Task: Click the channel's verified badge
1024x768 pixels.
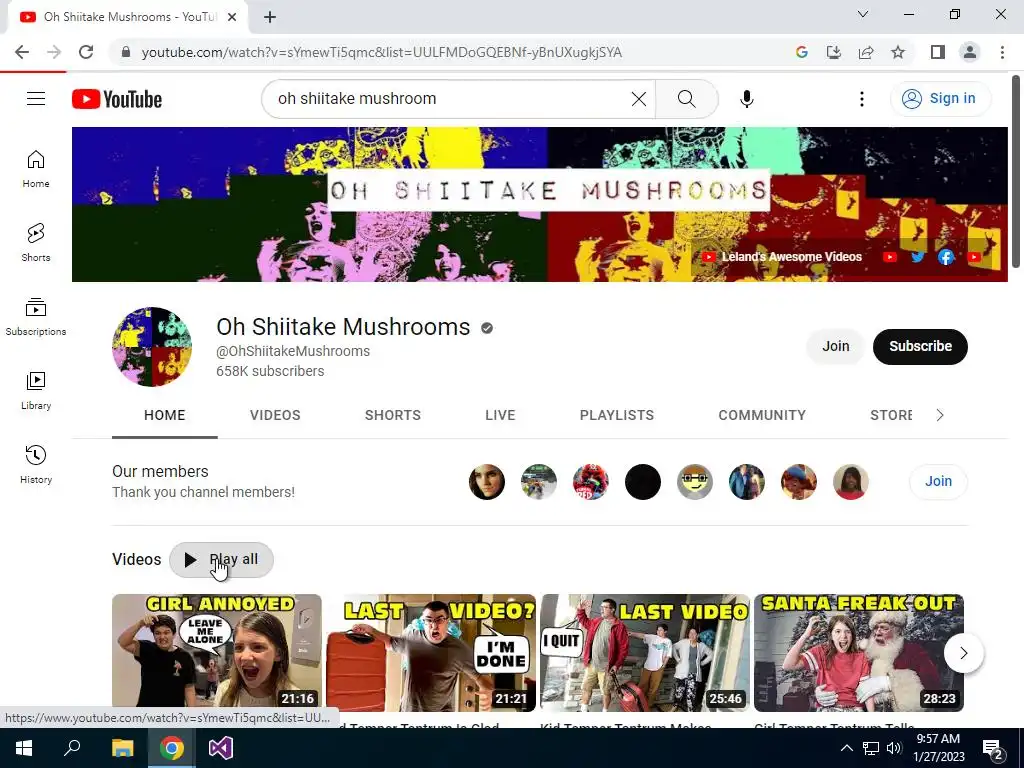Action: point(487,328)
